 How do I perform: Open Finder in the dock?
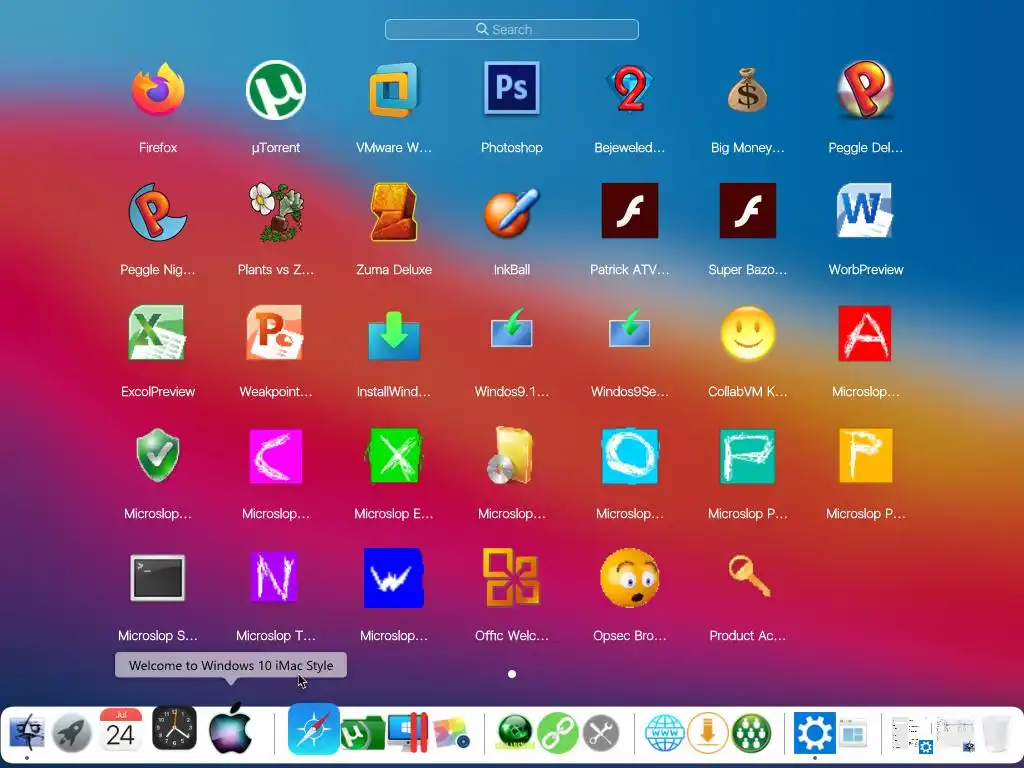click(x=27, y=731)
